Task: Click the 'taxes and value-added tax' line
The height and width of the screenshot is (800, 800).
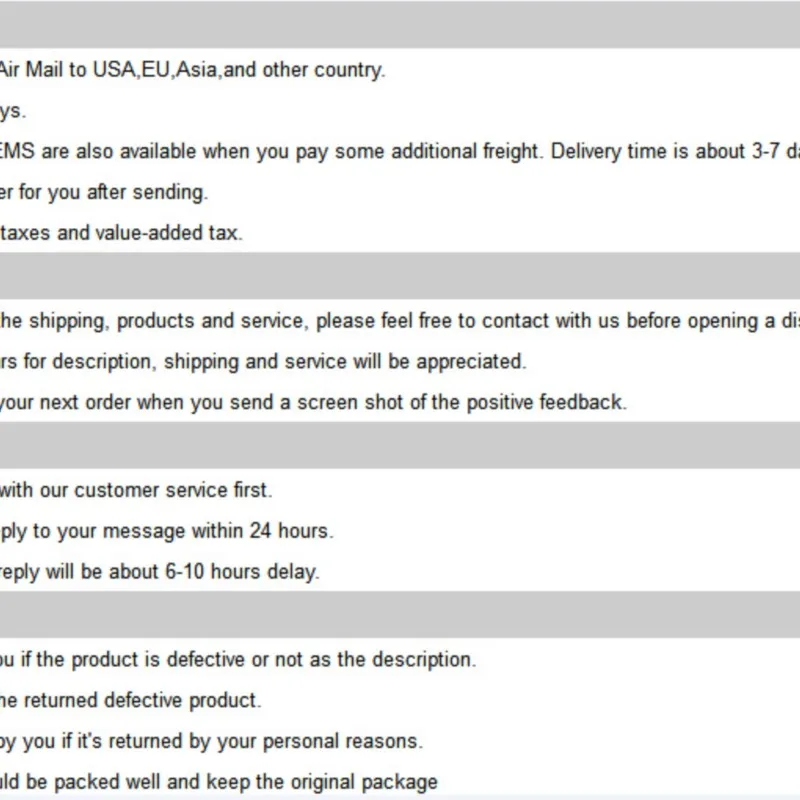Action: [x=121, y=233]
